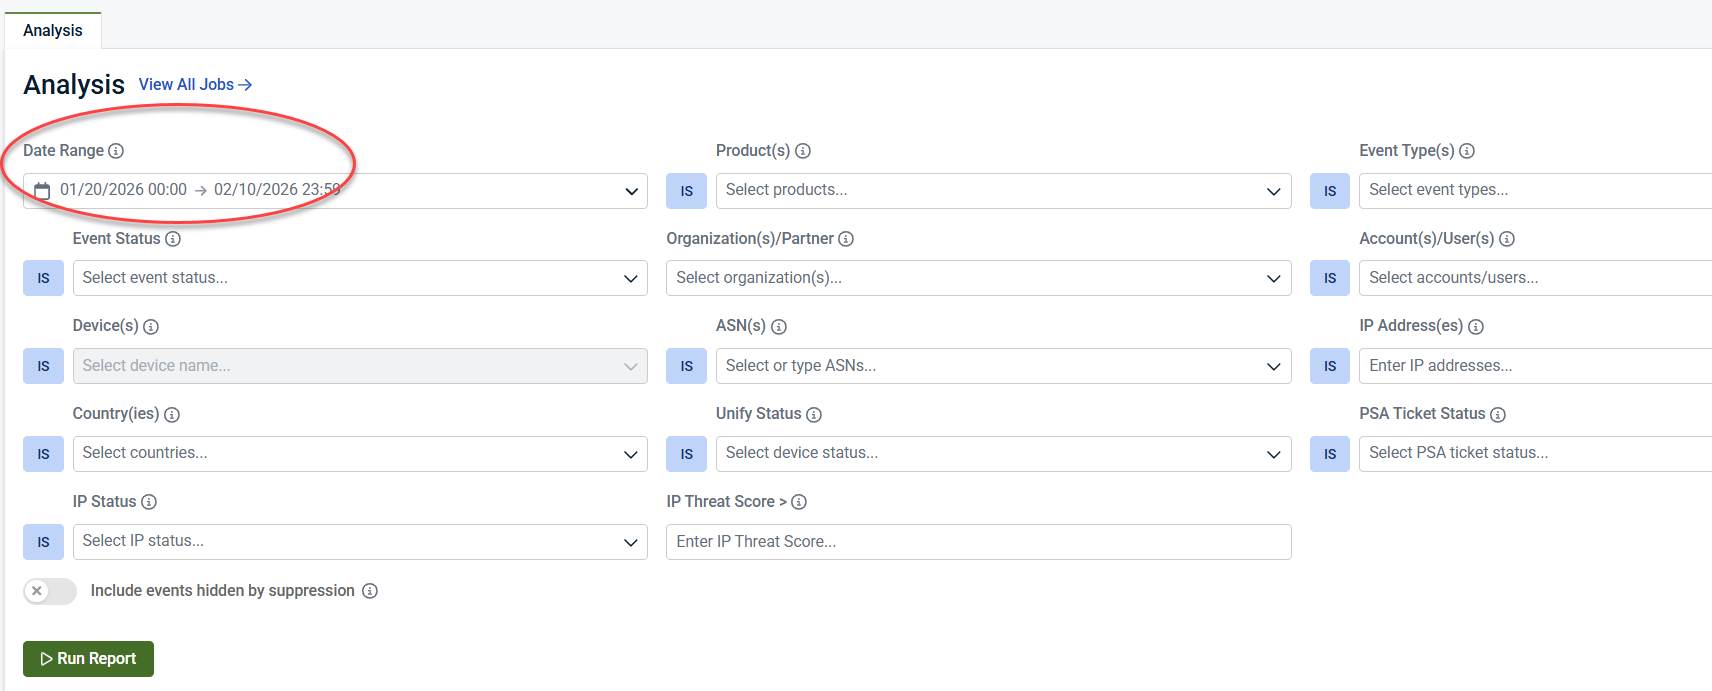Toggle the IS operator for Event Status
The height and width of the screenshot is (691, 1712).
(43, 278)
